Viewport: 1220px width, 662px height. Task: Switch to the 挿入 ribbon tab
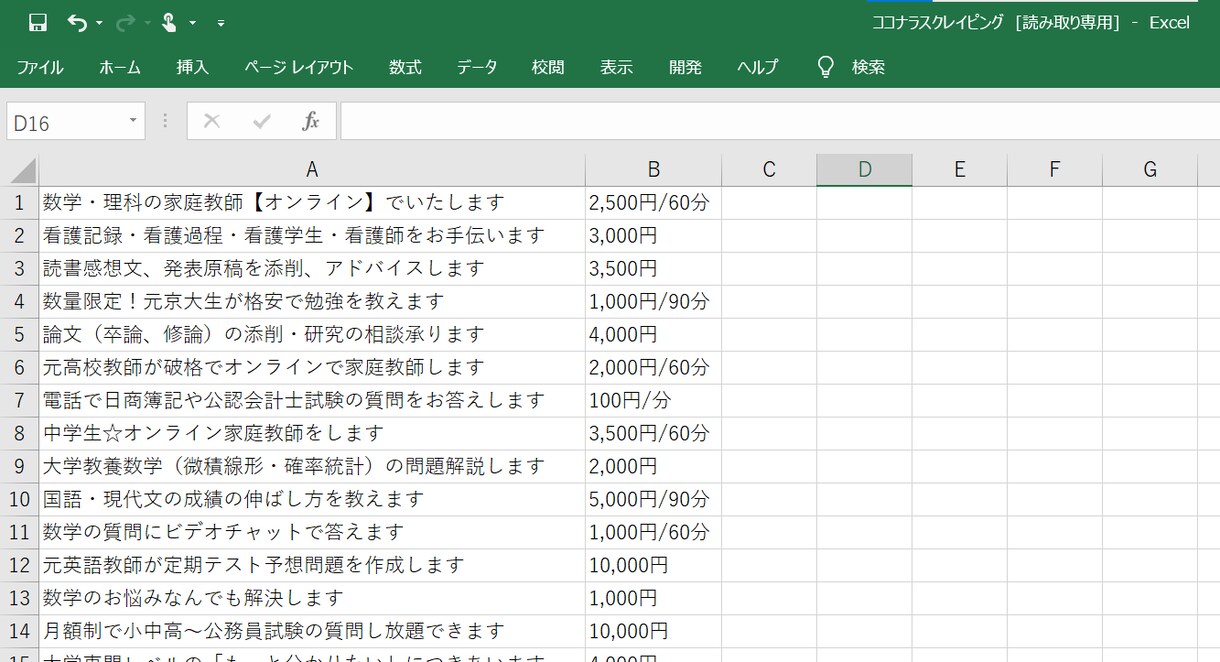pos(193,67)
